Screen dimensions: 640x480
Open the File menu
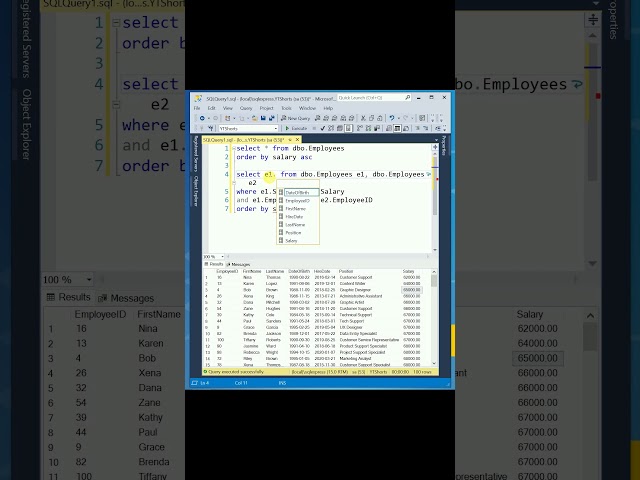[x=197, y=108]
